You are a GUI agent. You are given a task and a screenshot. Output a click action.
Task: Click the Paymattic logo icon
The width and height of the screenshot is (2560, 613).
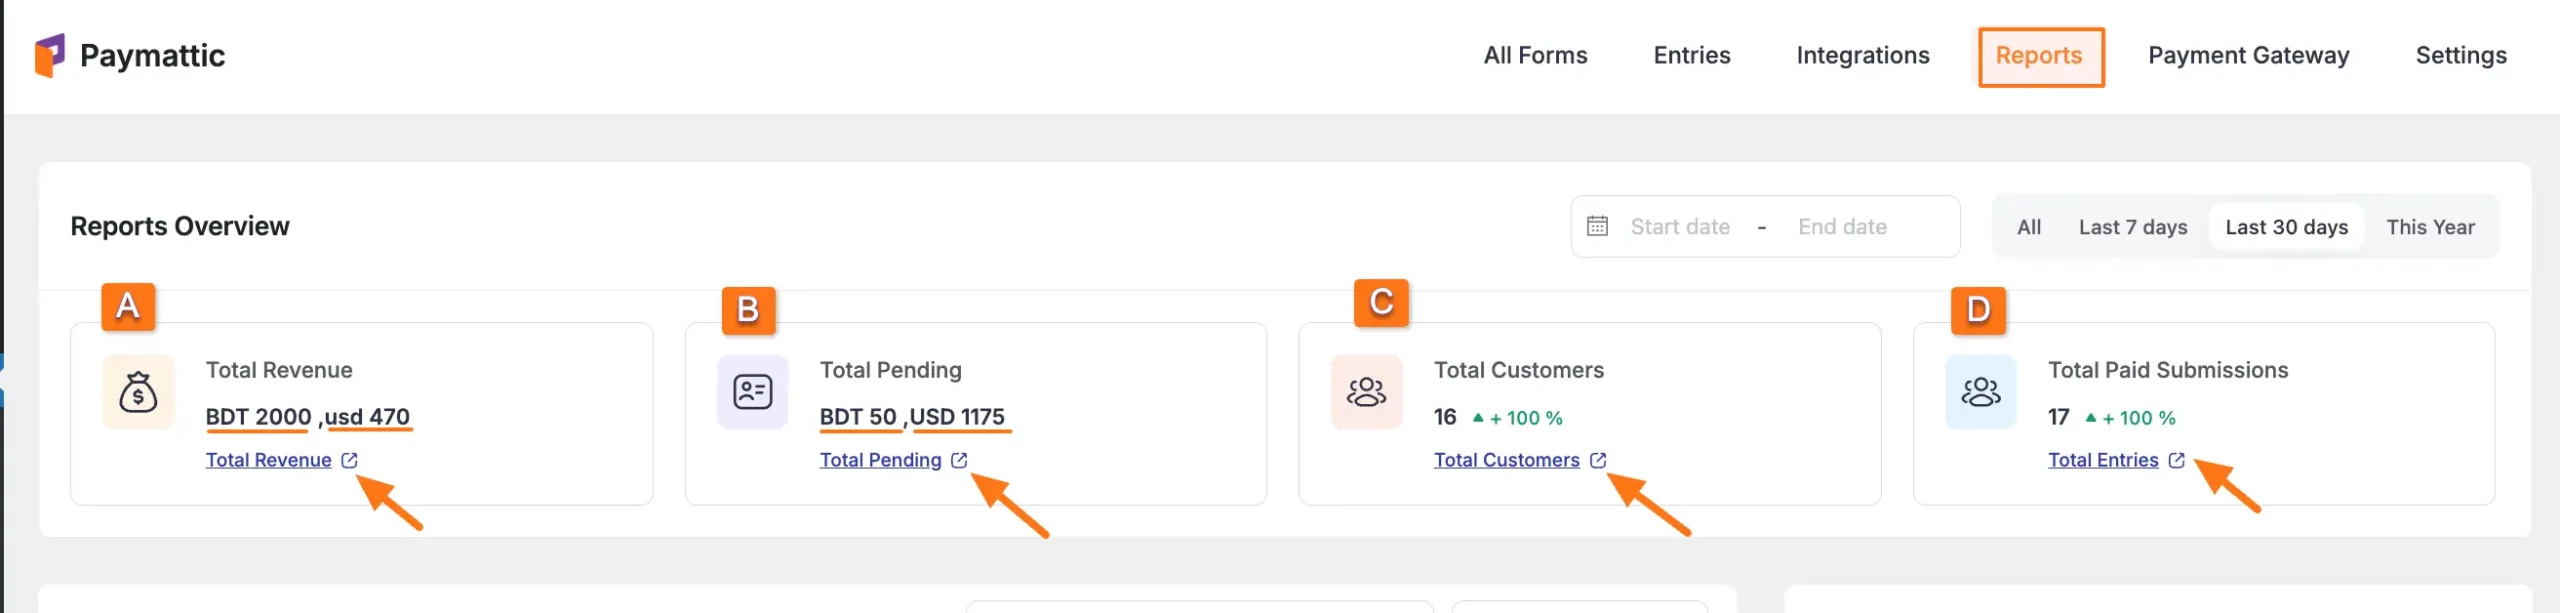[52, 55]
